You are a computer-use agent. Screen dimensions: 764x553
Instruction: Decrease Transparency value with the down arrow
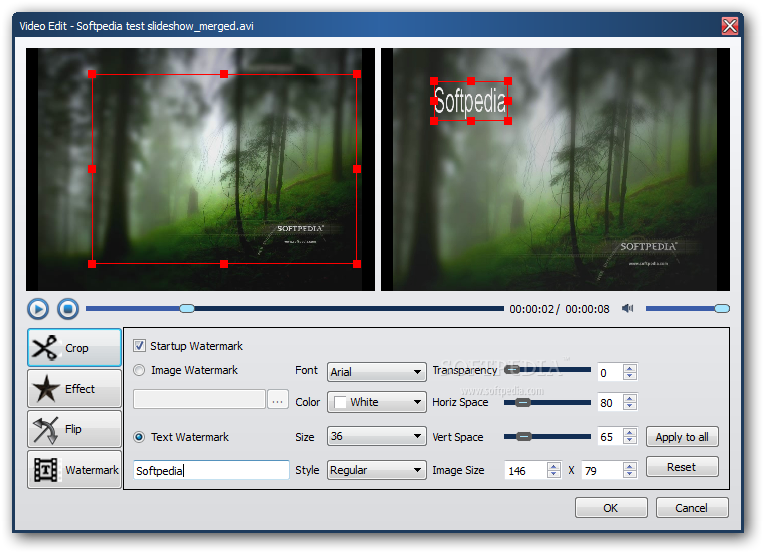click(630, 376)
